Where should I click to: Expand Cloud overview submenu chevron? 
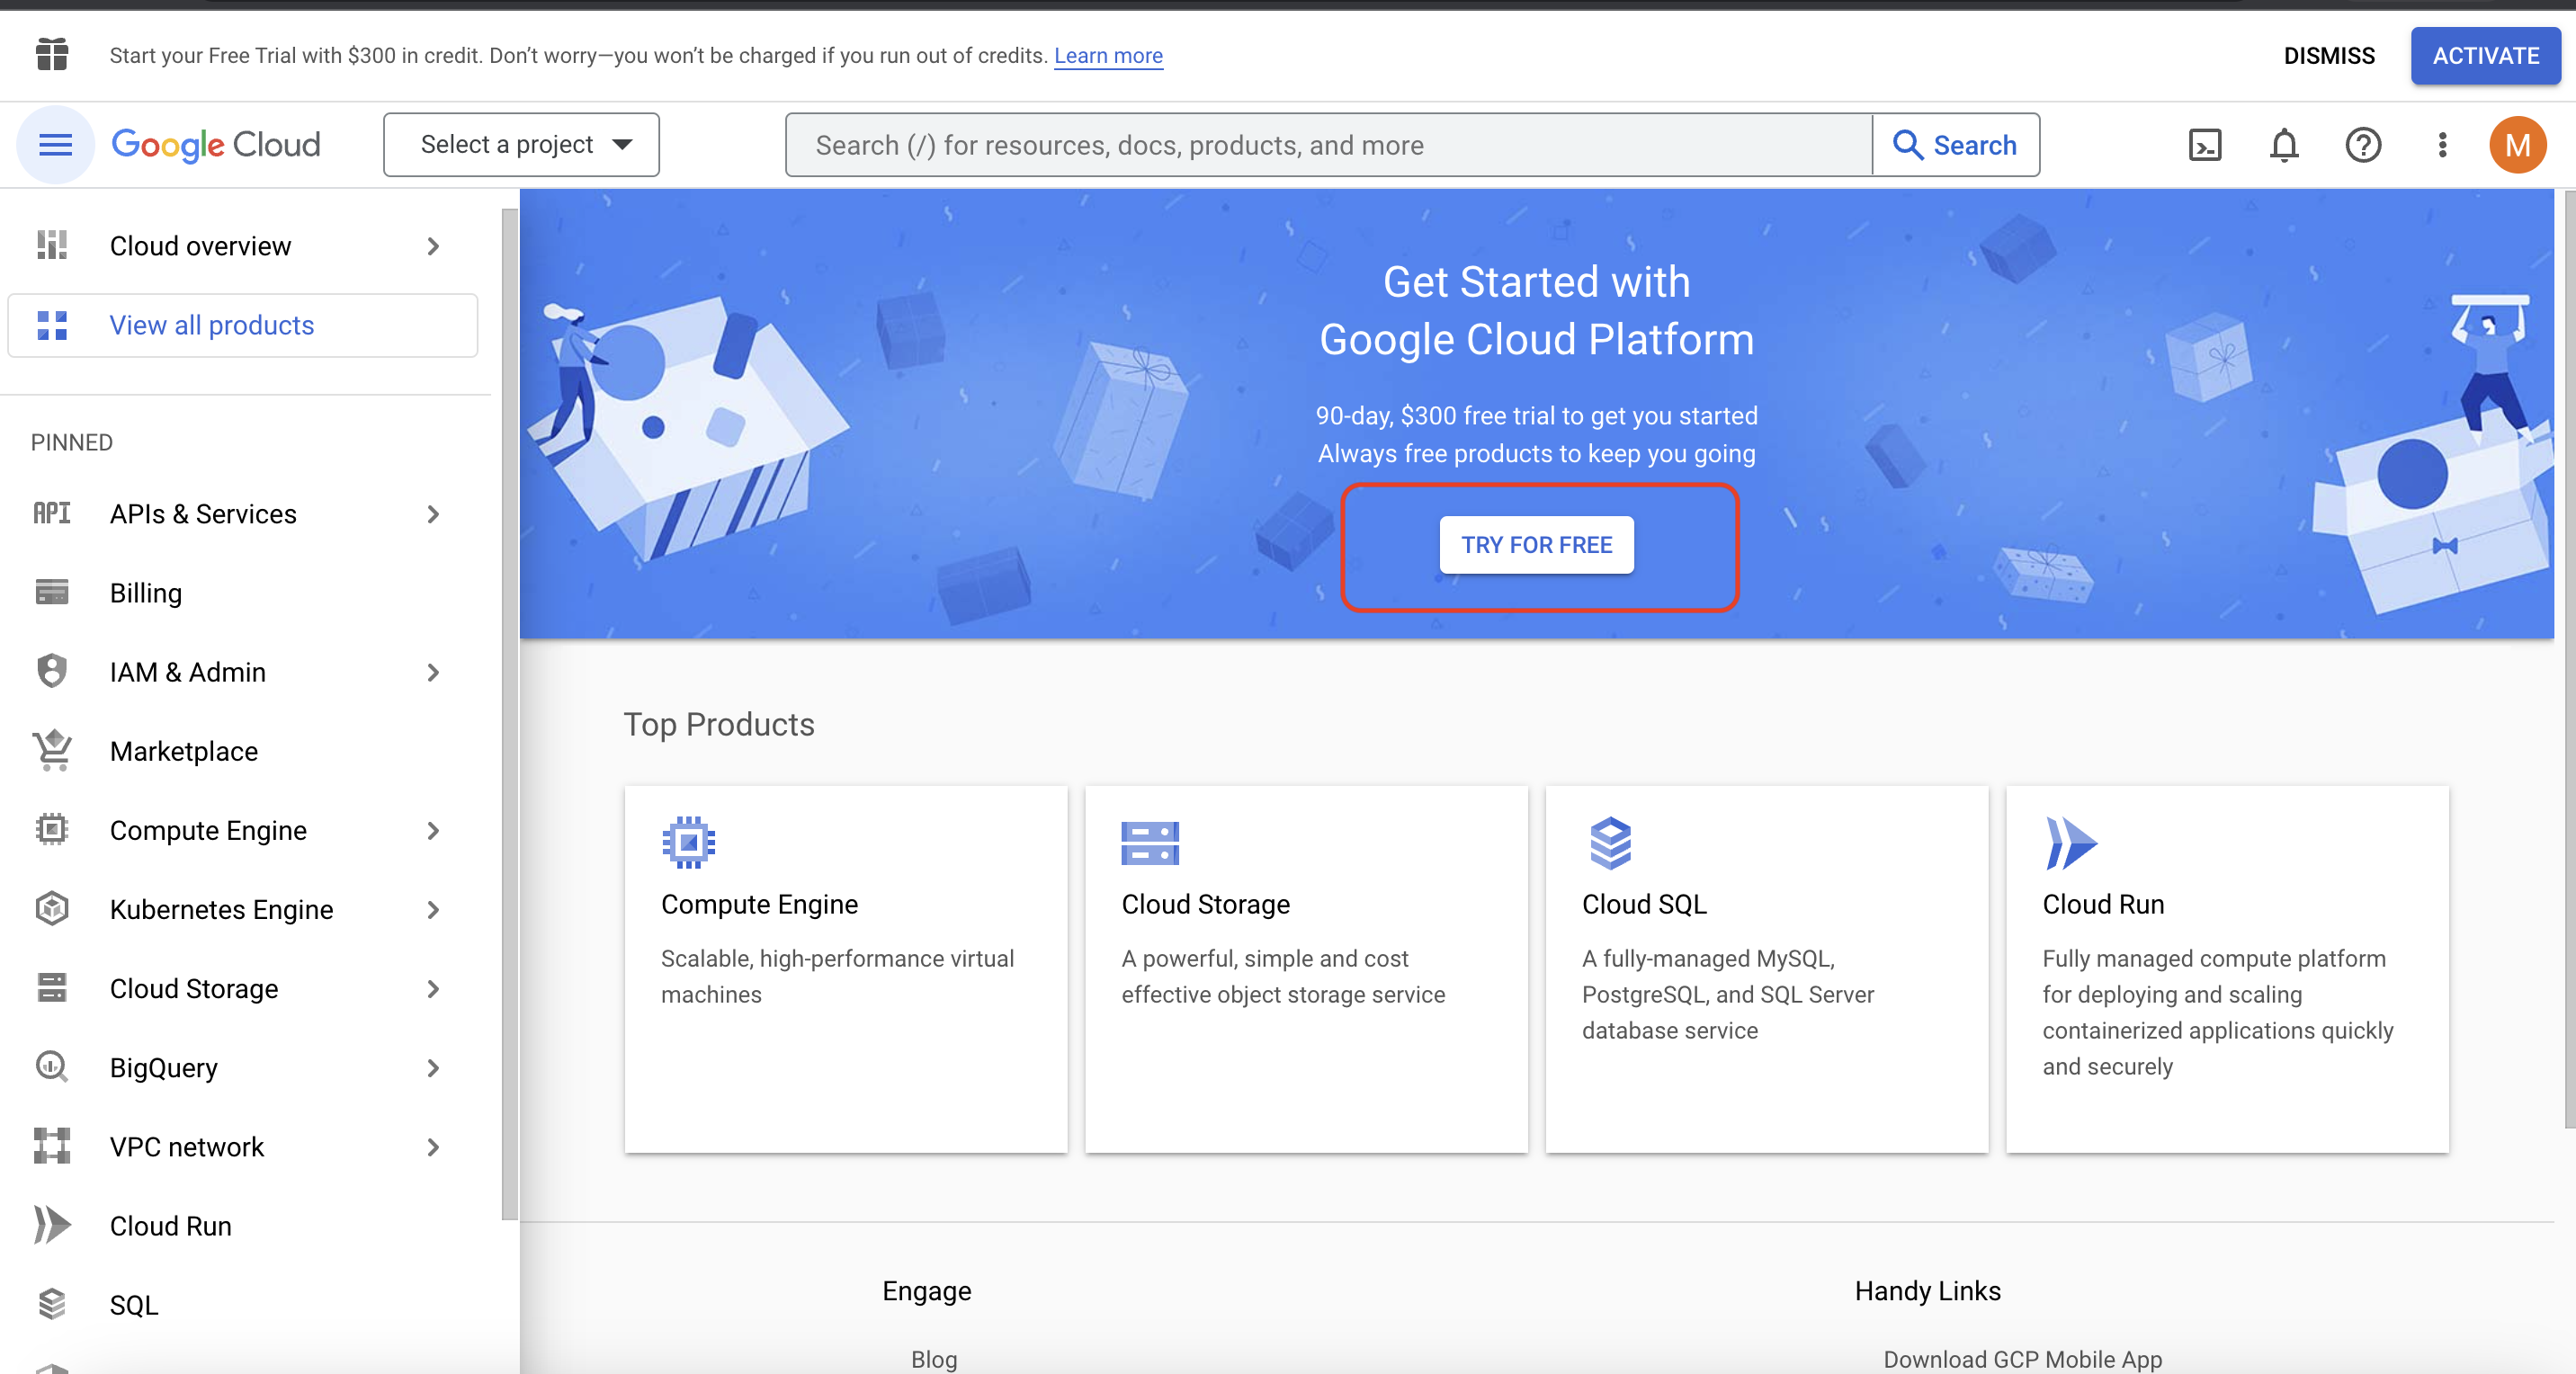pos(433,246)
